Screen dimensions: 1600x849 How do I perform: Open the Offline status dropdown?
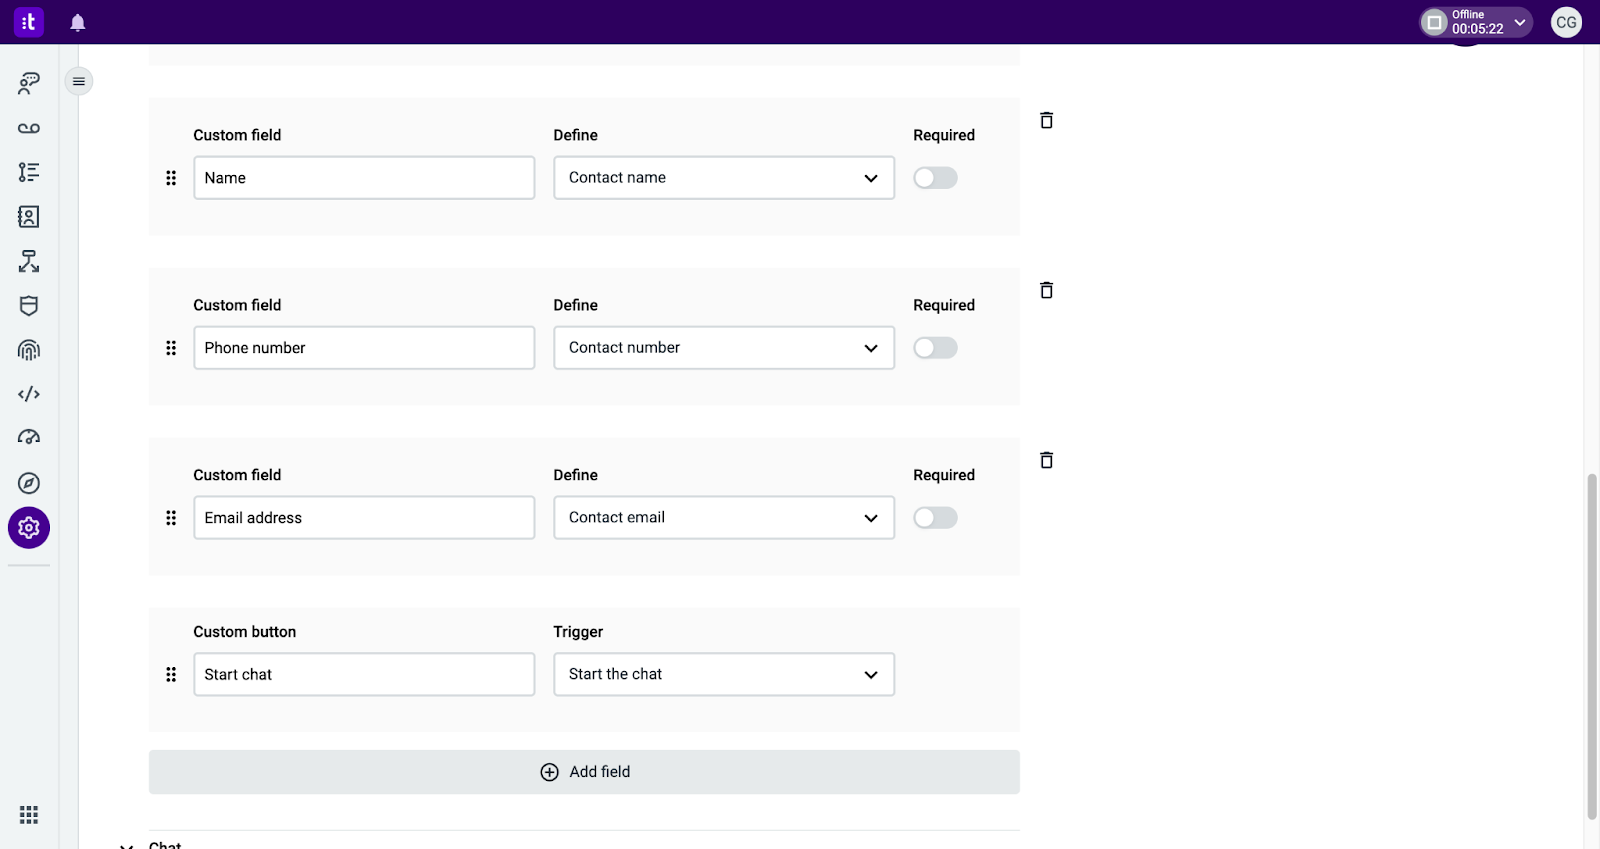click(x=1476, y=22)
